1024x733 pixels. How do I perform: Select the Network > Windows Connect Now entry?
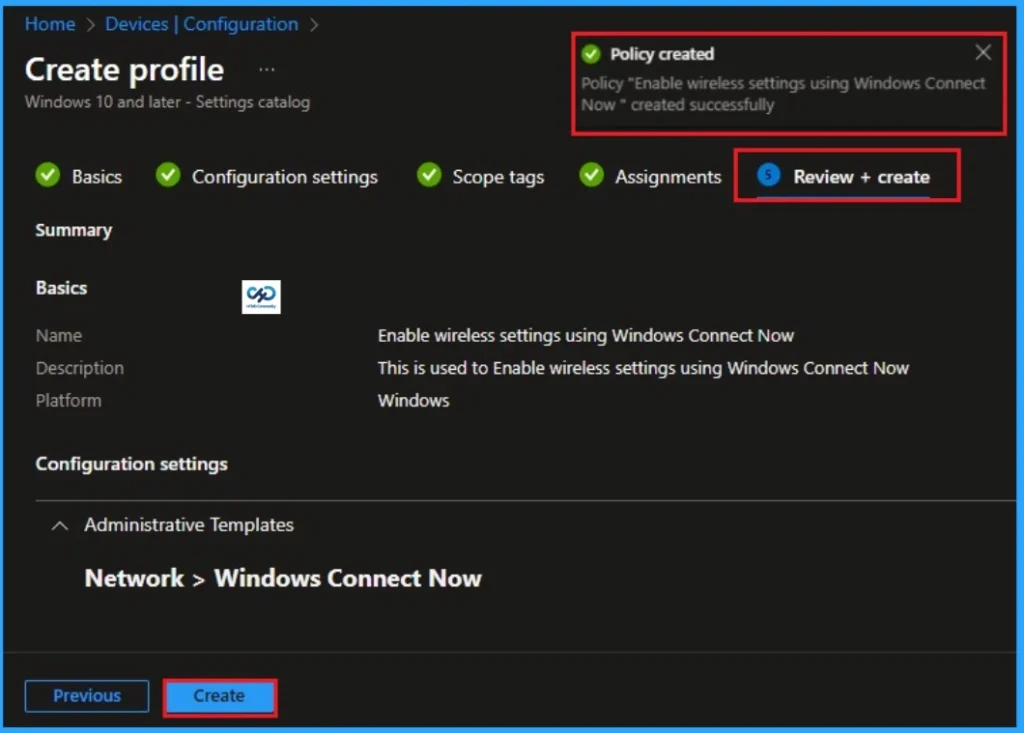[281, 578]
